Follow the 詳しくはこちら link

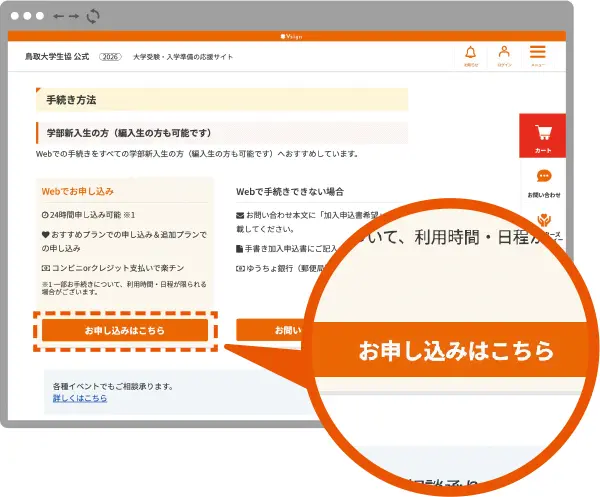80,398
